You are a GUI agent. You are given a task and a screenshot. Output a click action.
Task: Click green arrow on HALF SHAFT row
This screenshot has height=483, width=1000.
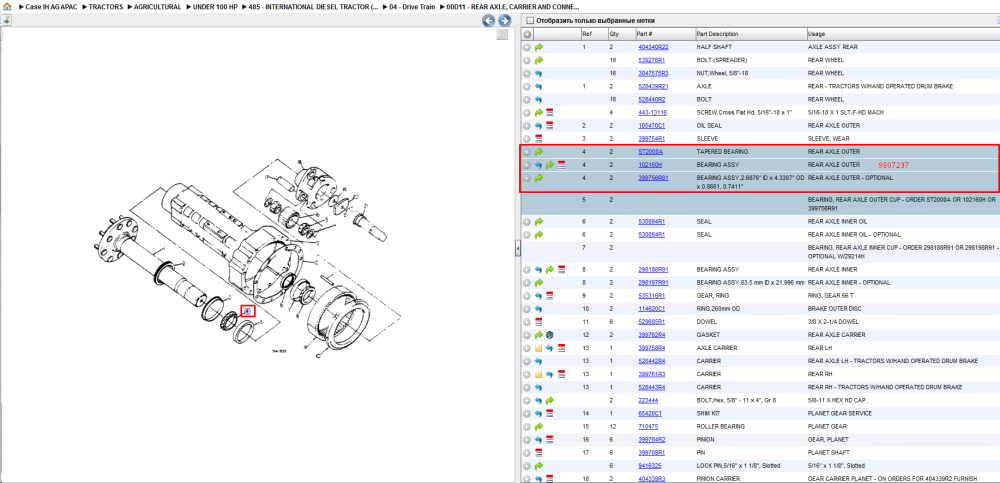pos(538,47)
